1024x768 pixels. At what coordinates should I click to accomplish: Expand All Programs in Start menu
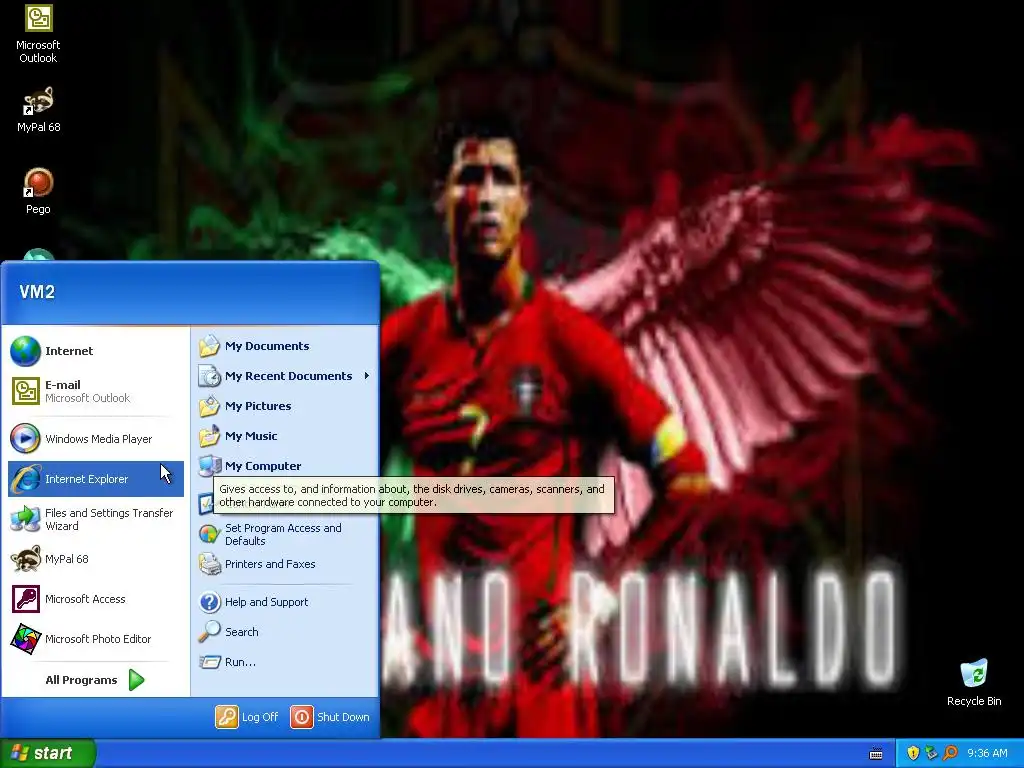click(95, 680)
